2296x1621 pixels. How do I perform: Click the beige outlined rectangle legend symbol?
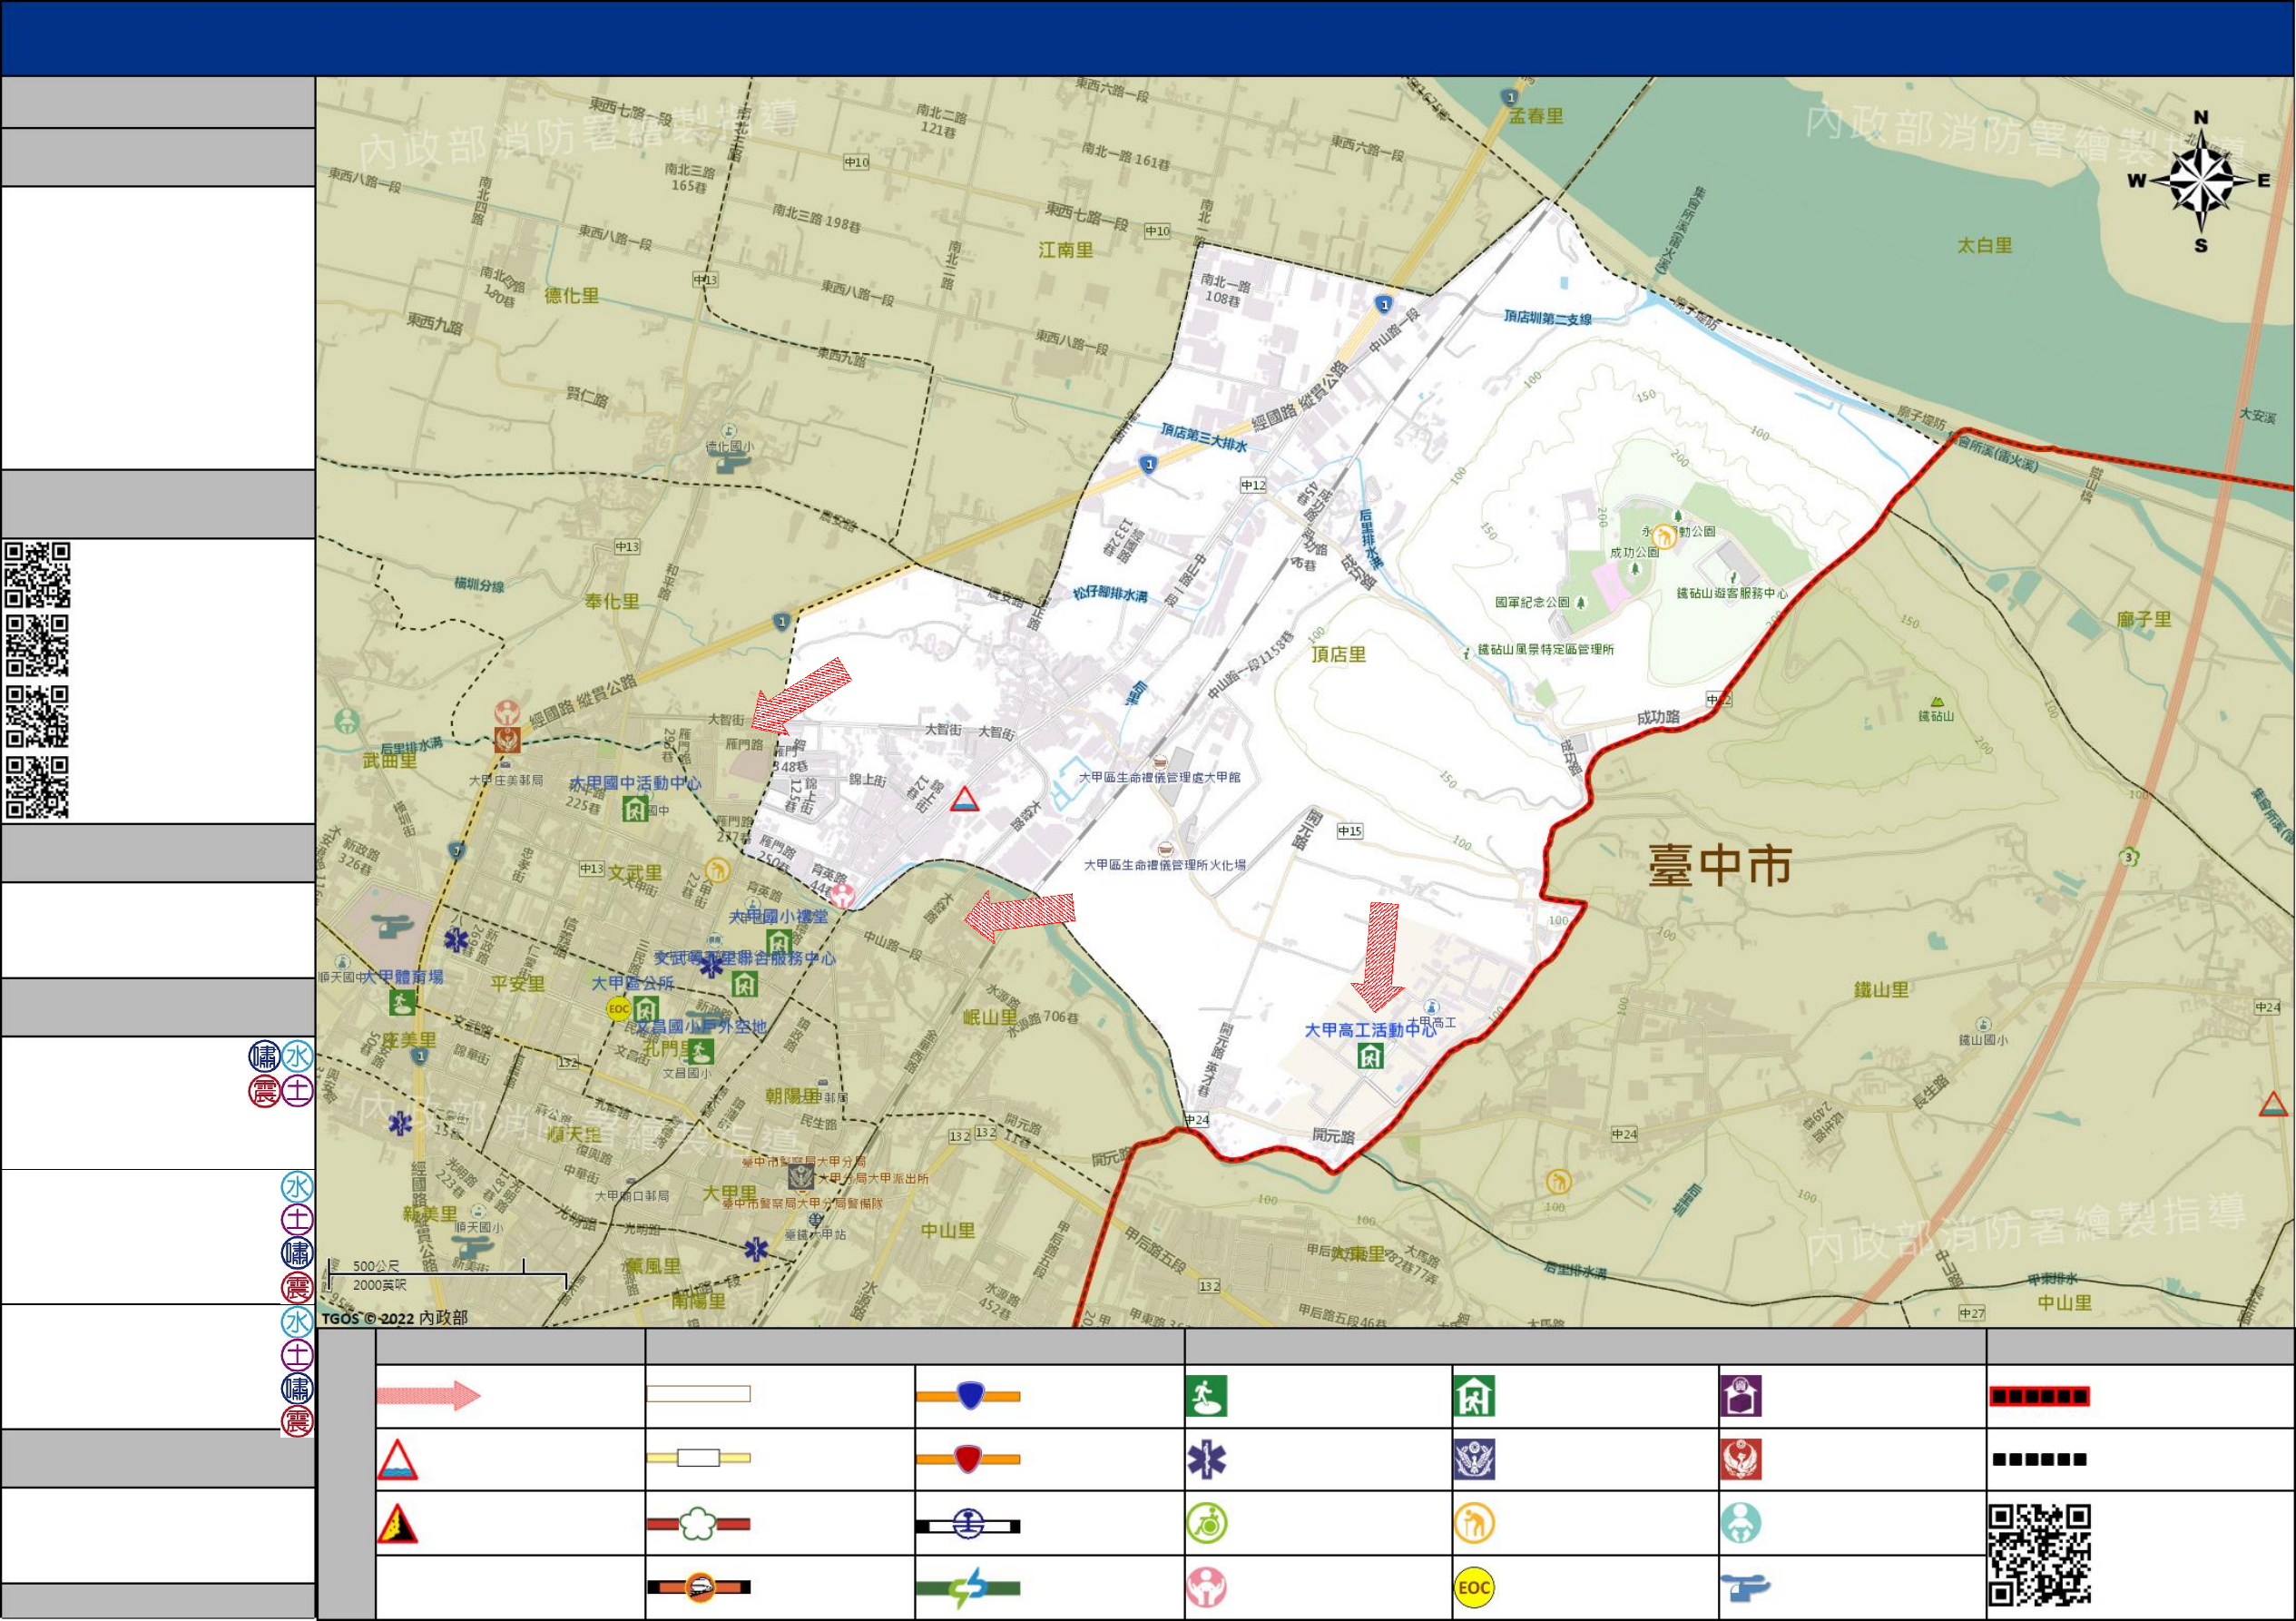click(699, 1394)
